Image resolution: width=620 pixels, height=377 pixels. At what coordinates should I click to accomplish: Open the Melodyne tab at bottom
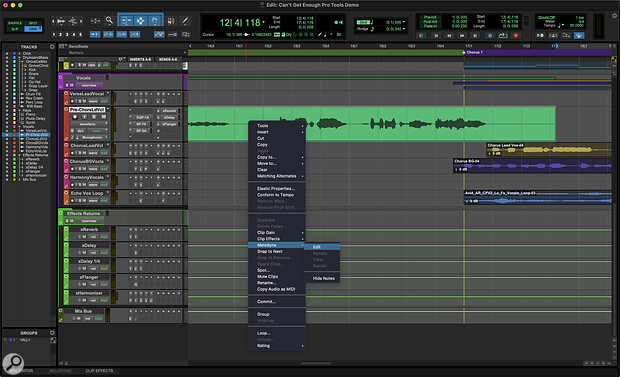click(60, 371)
